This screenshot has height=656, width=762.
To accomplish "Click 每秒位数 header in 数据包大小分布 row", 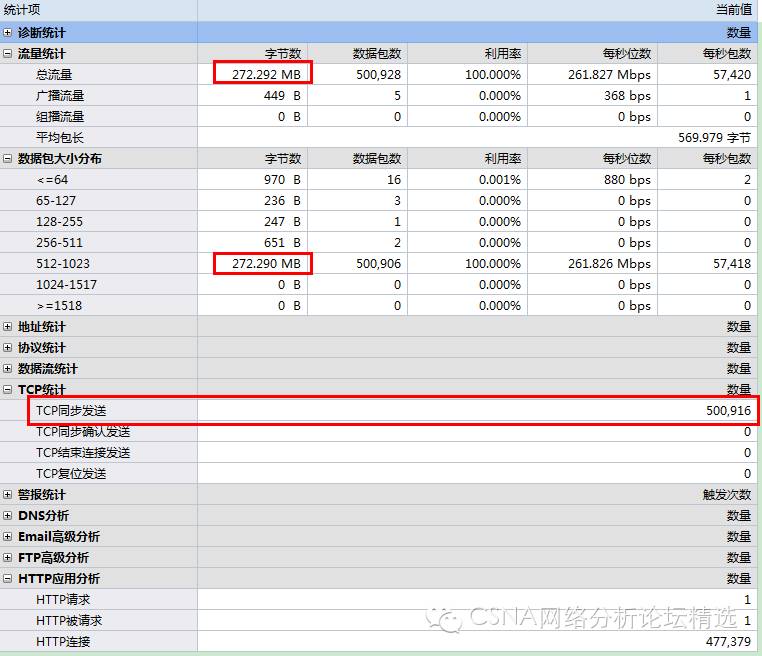I will click(627, 158).
